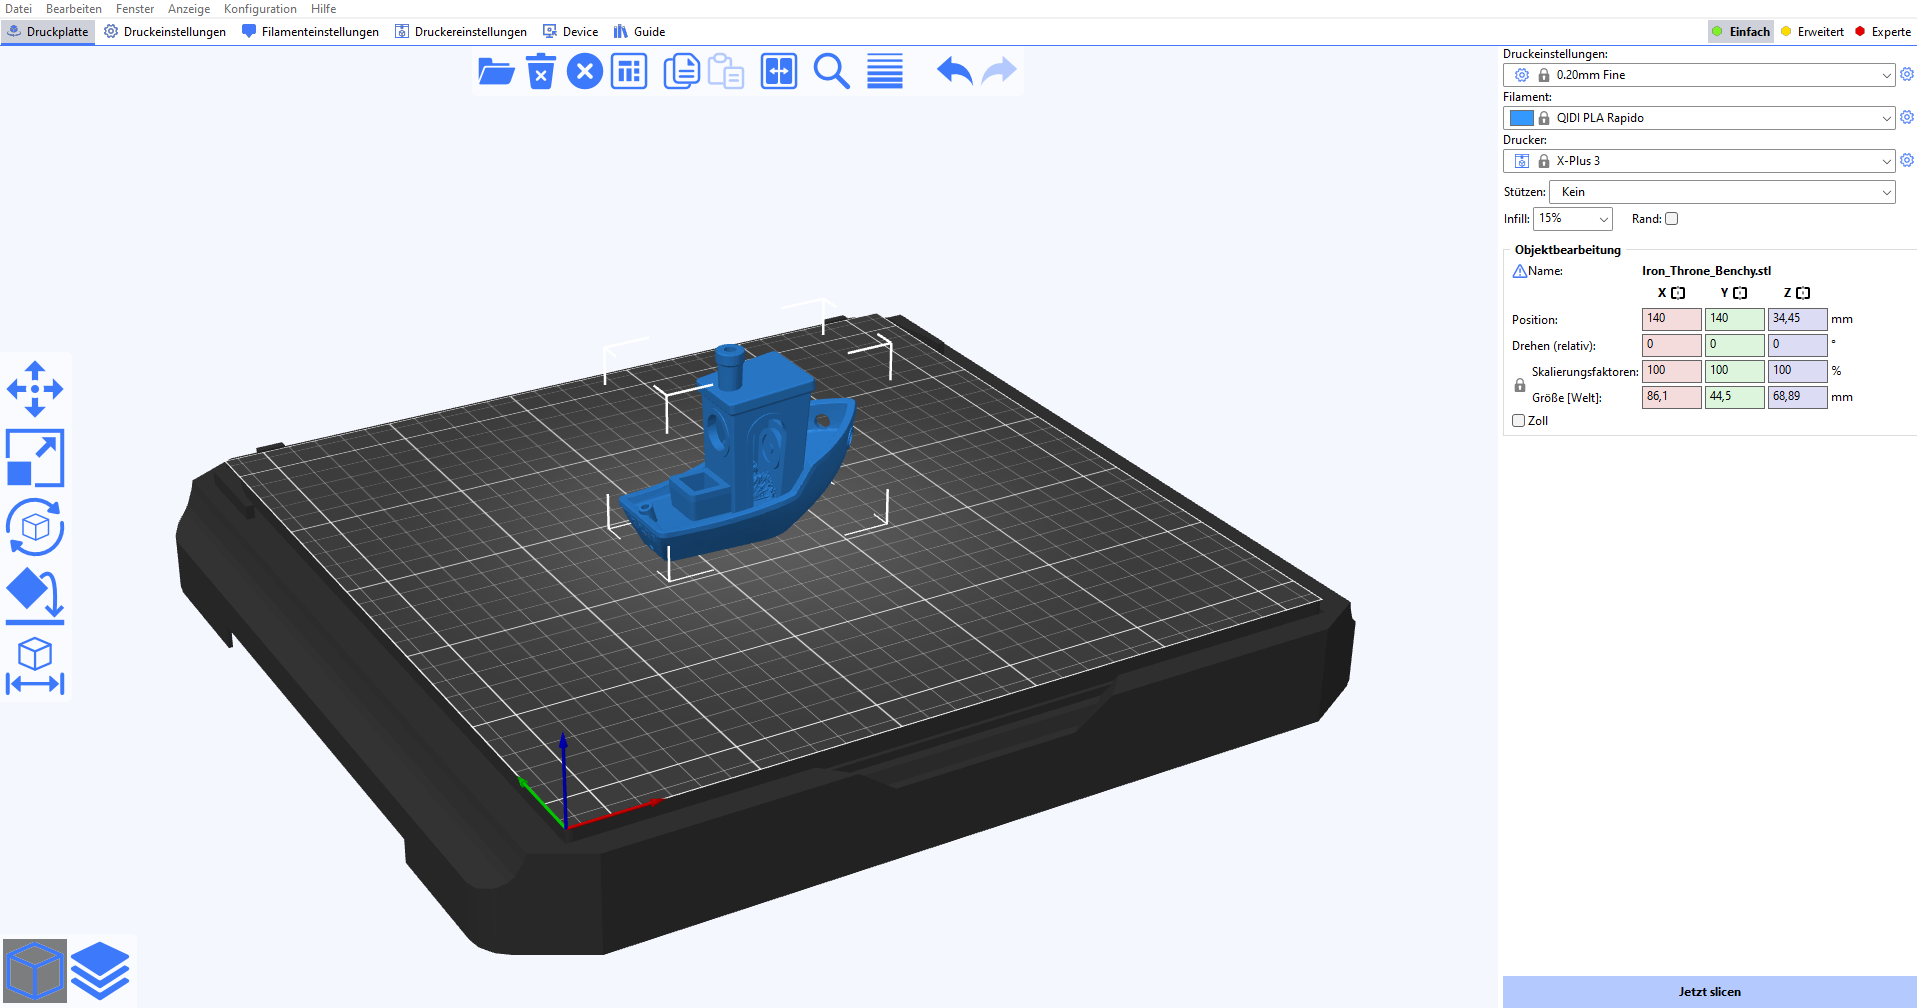Select the Rotate tool
The height and width of the screenshot is (1008, 1917).
pyautogui.click(x=35, y=527)
